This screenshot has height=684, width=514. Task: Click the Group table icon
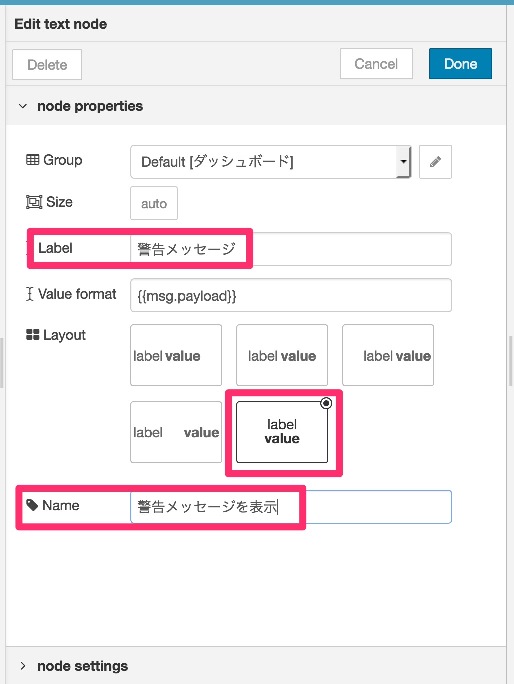(32, 160)
